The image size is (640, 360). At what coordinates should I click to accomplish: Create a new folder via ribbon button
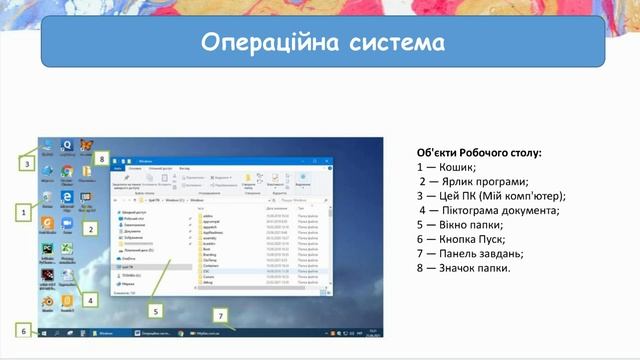point(248,182)
